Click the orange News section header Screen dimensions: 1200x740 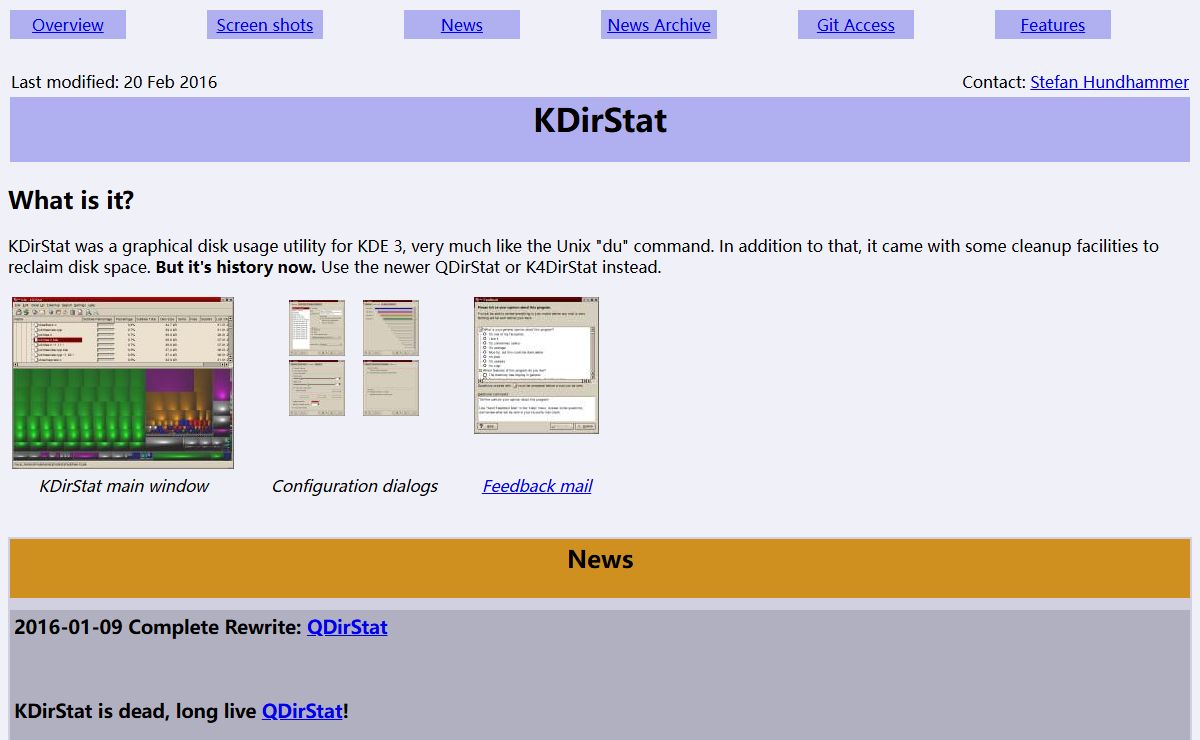[600, 568]
